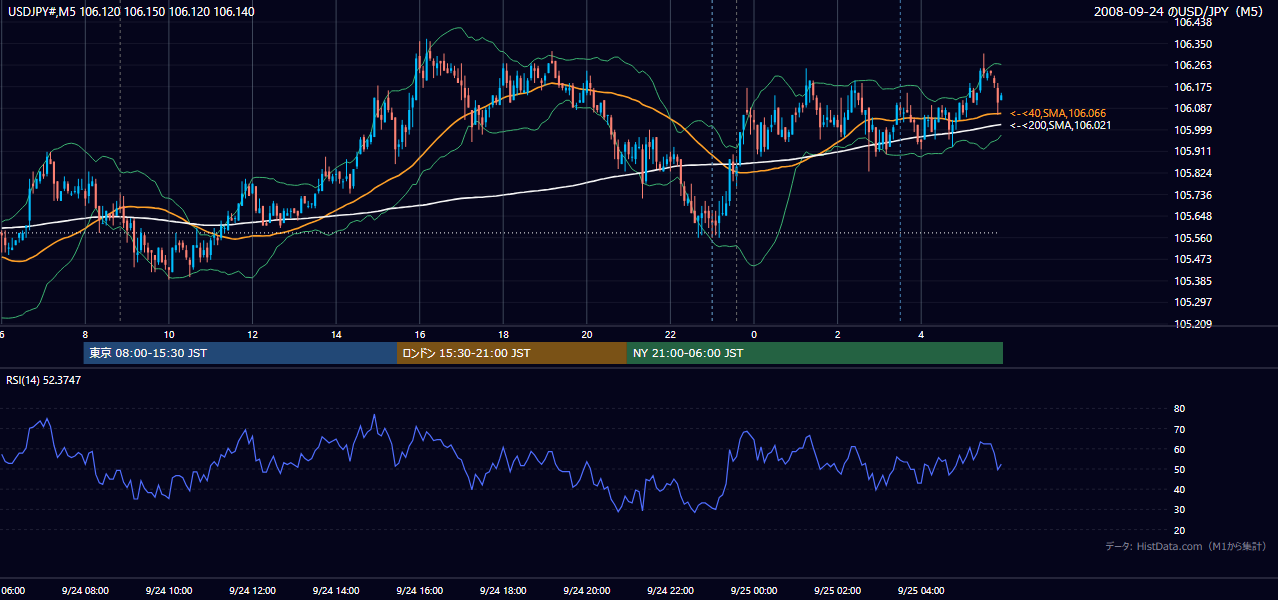Click RSI axis level 40

click(1179, 489)
